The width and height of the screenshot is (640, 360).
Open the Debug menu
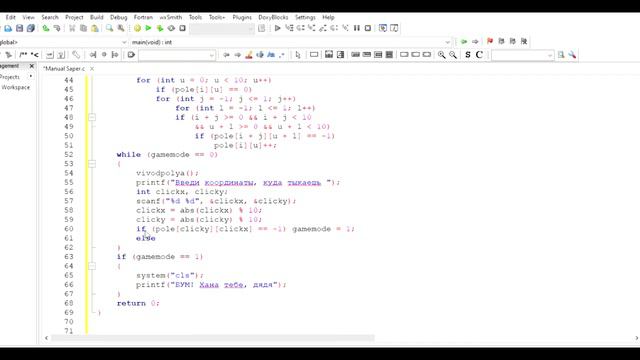point(119,17)
